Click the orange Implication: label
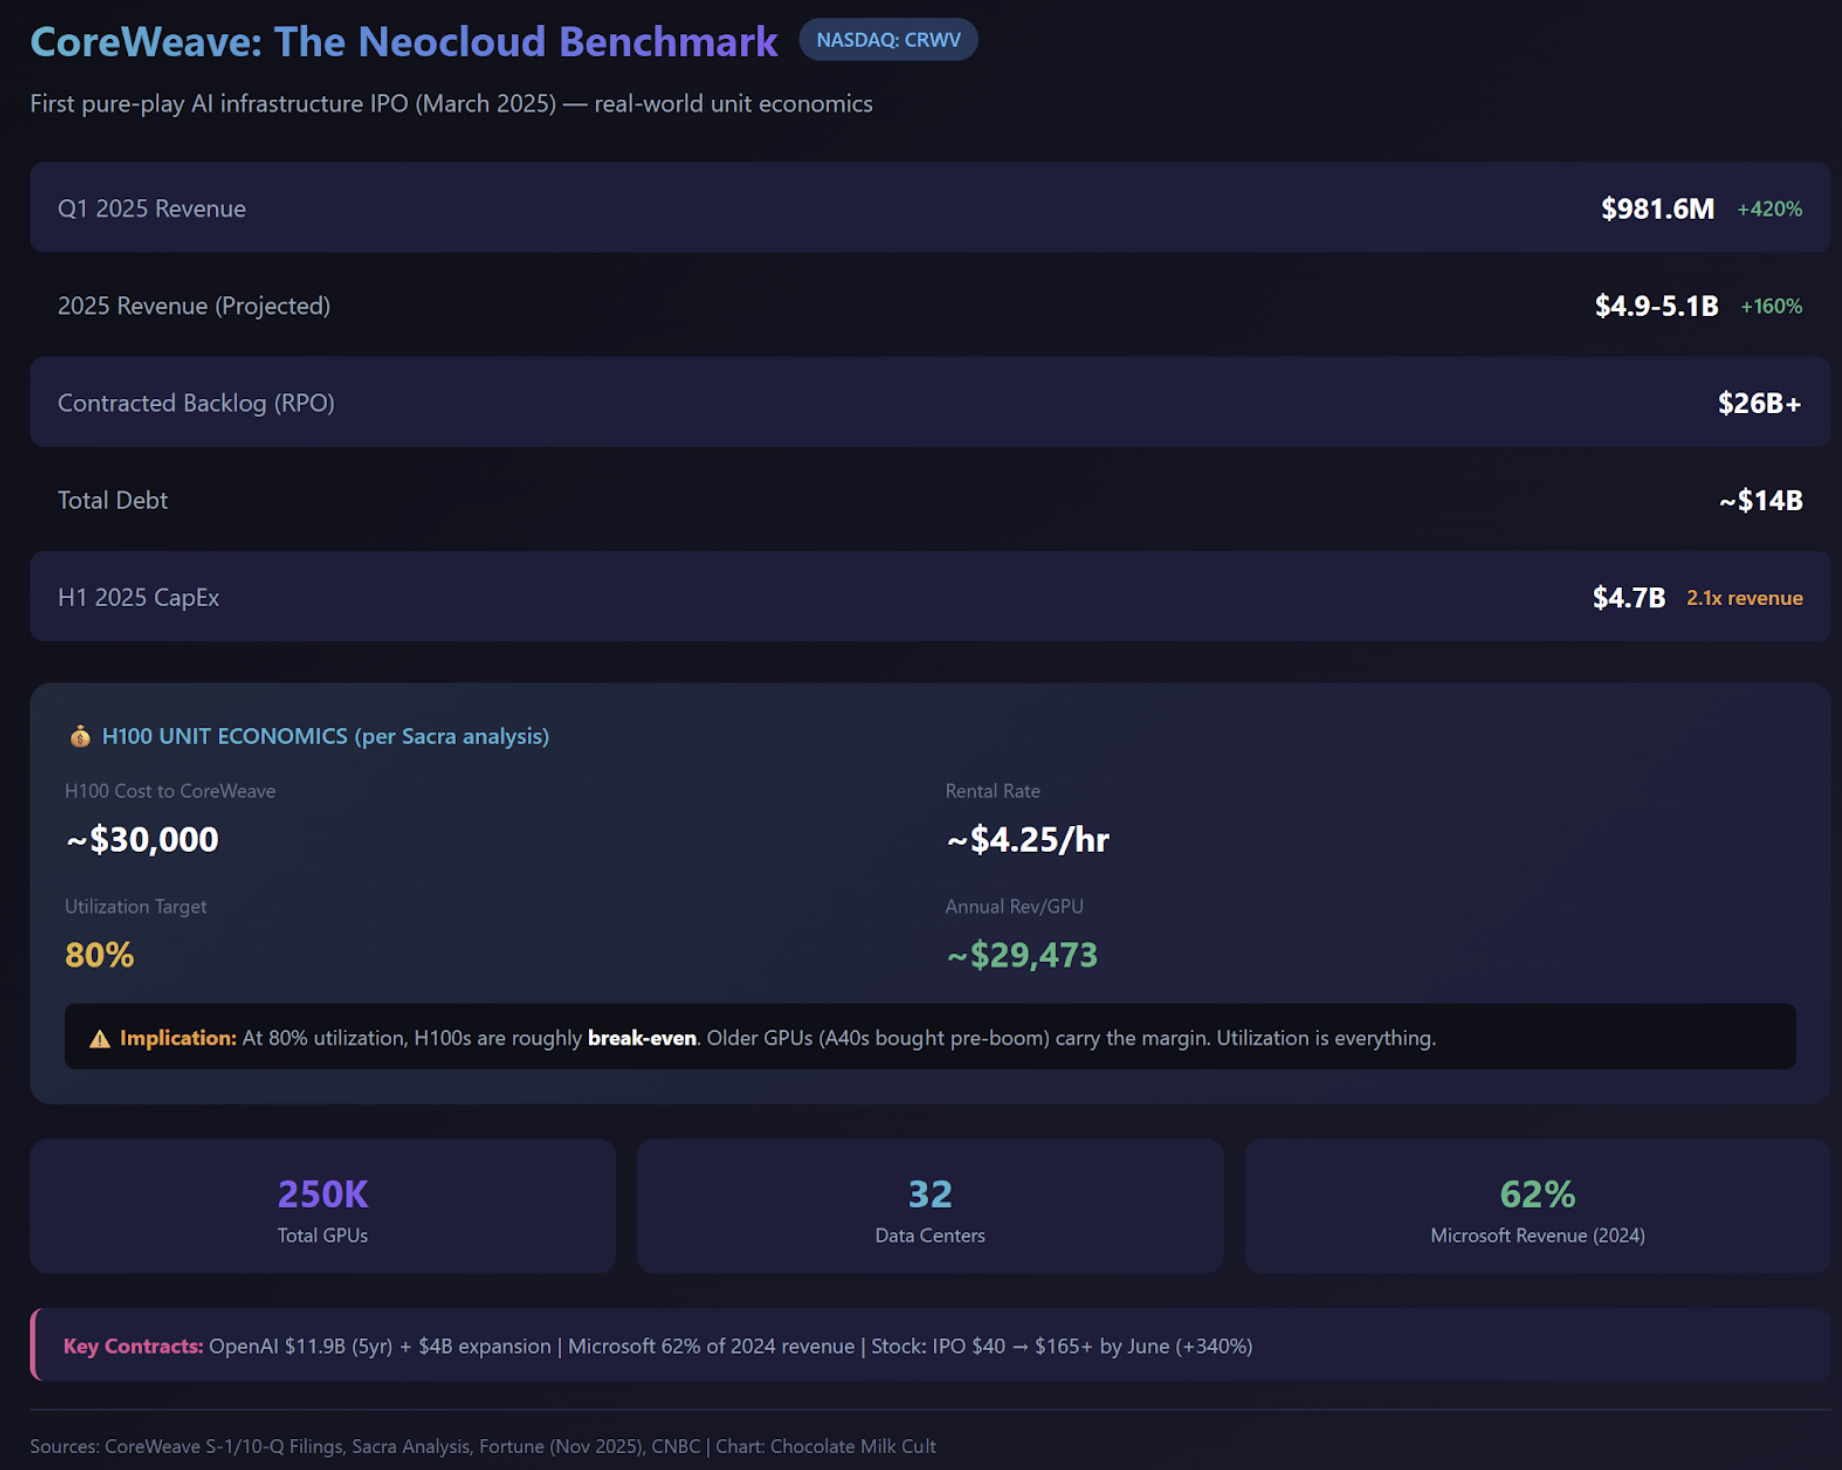Screen dimensions: 1842x1470 point(178,1038)
